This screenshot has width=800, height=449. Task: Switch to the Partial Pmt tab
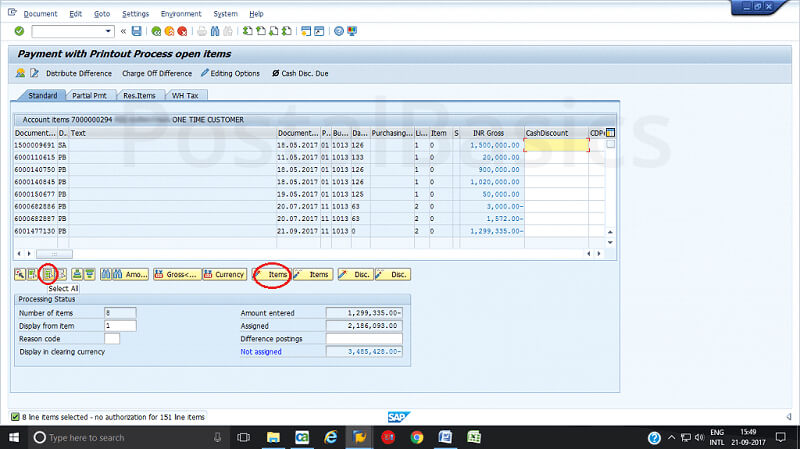click(x=90, y=96)
